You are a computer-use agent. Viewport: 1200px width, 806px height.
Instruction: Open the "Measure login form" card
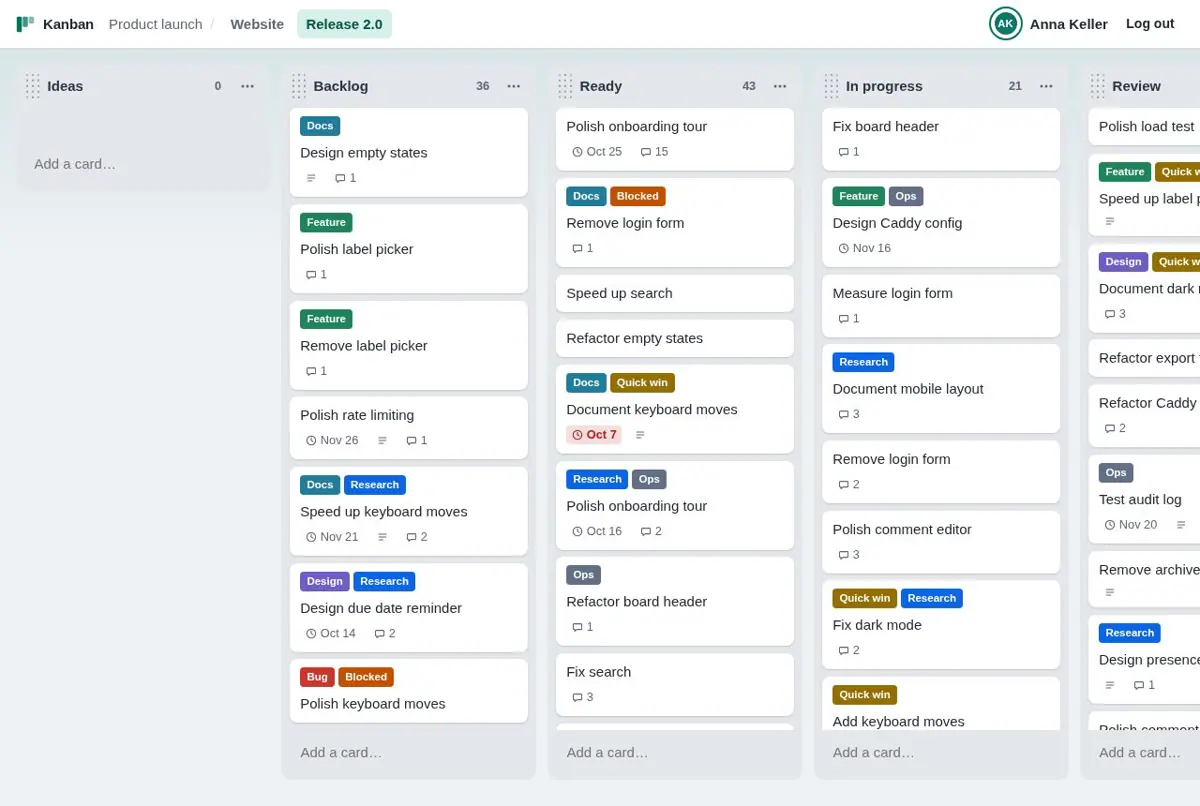(x=941, y=306)
